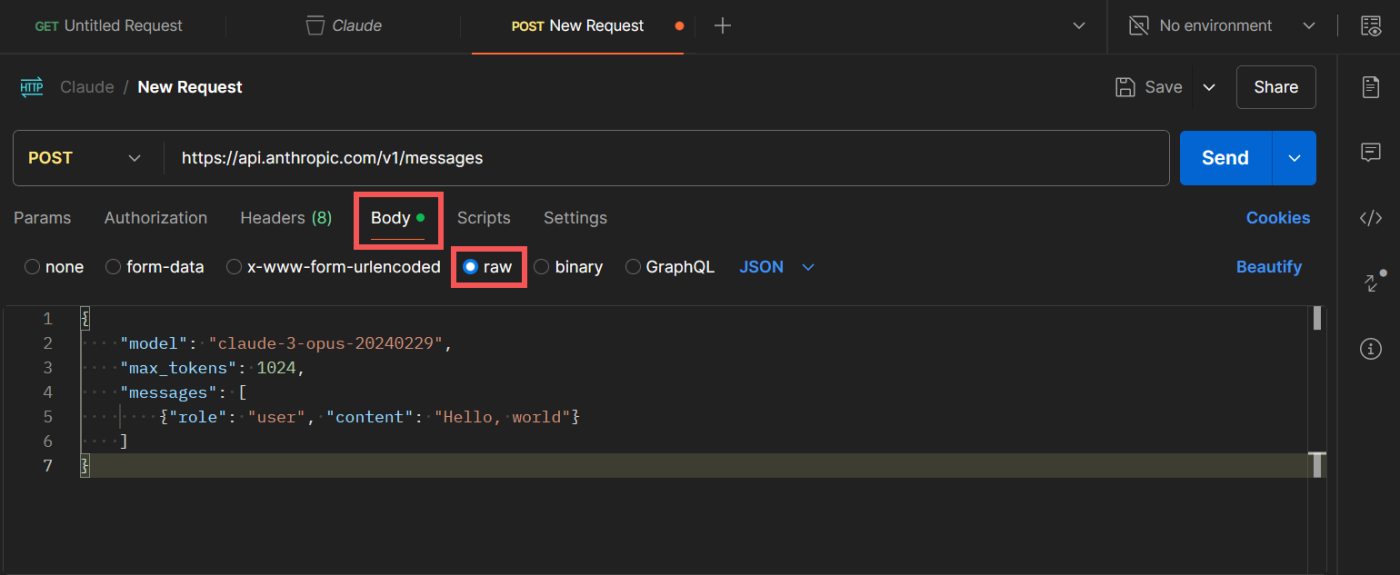The height and width of the screenshot is (575, 1400).
Task: Close New Request tab via orange dot
Action: tap(680, 26)
